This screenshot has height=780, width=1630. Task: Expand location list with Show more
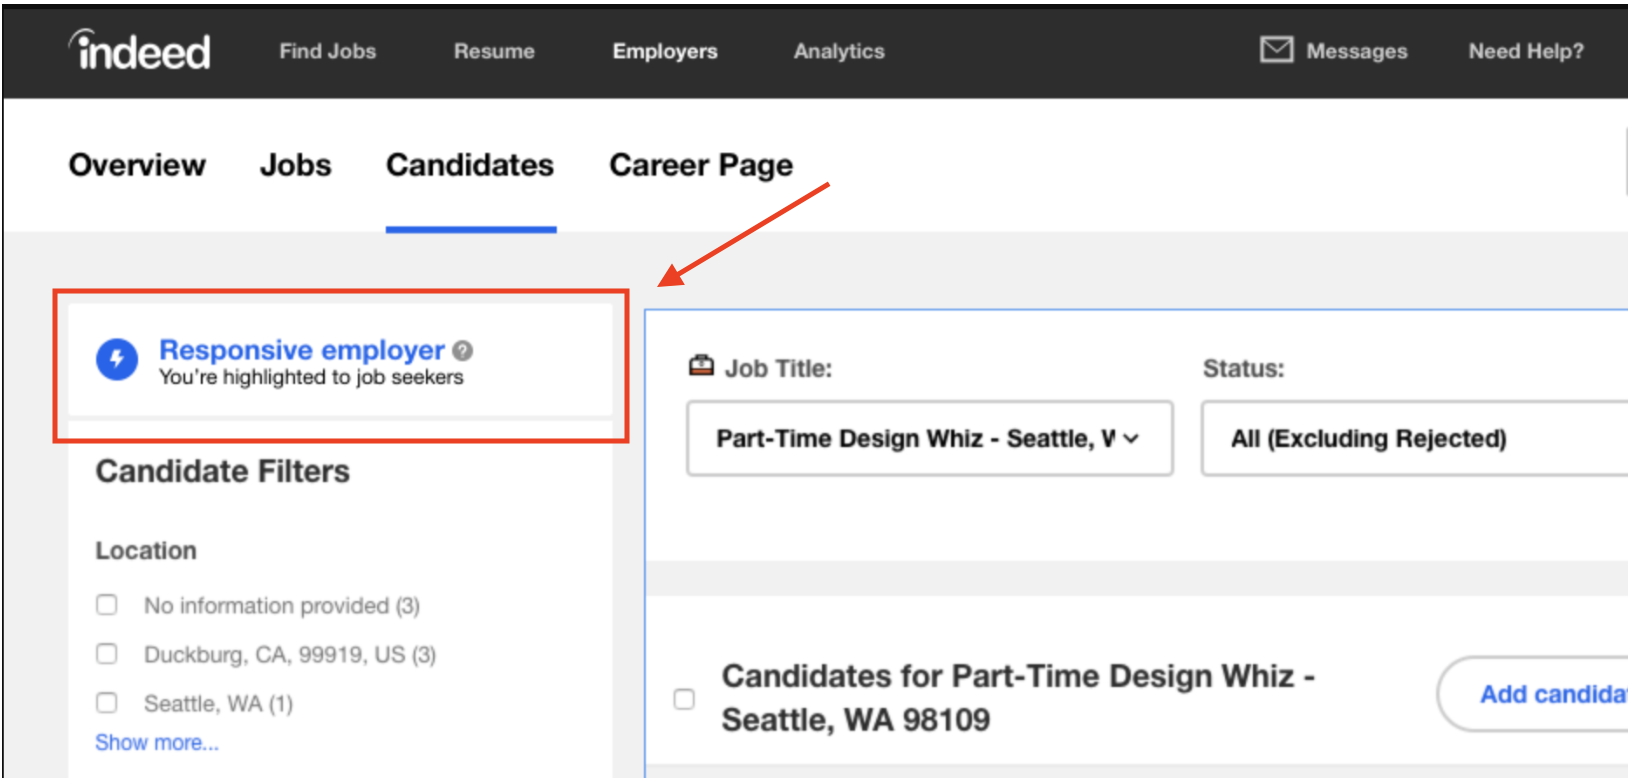pyautogui.click(x=157, y=743)
